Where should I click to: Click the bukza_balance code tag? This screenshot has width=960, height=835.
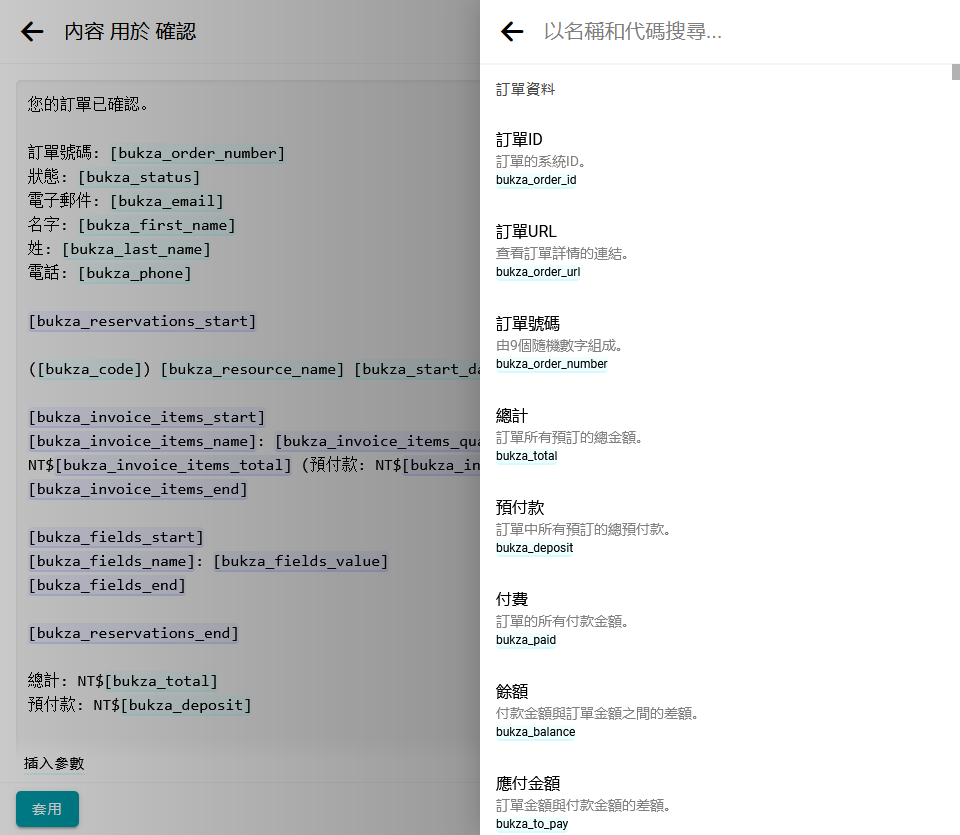pyautogui.click(x=536, y=732)
